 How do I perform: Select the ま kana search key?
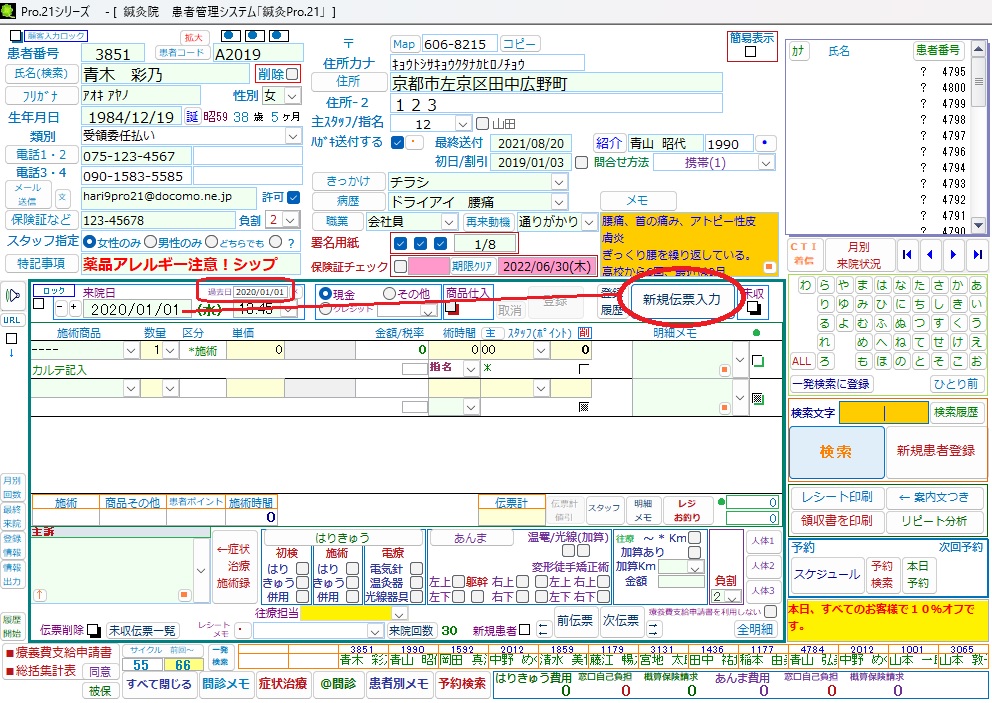863,285
